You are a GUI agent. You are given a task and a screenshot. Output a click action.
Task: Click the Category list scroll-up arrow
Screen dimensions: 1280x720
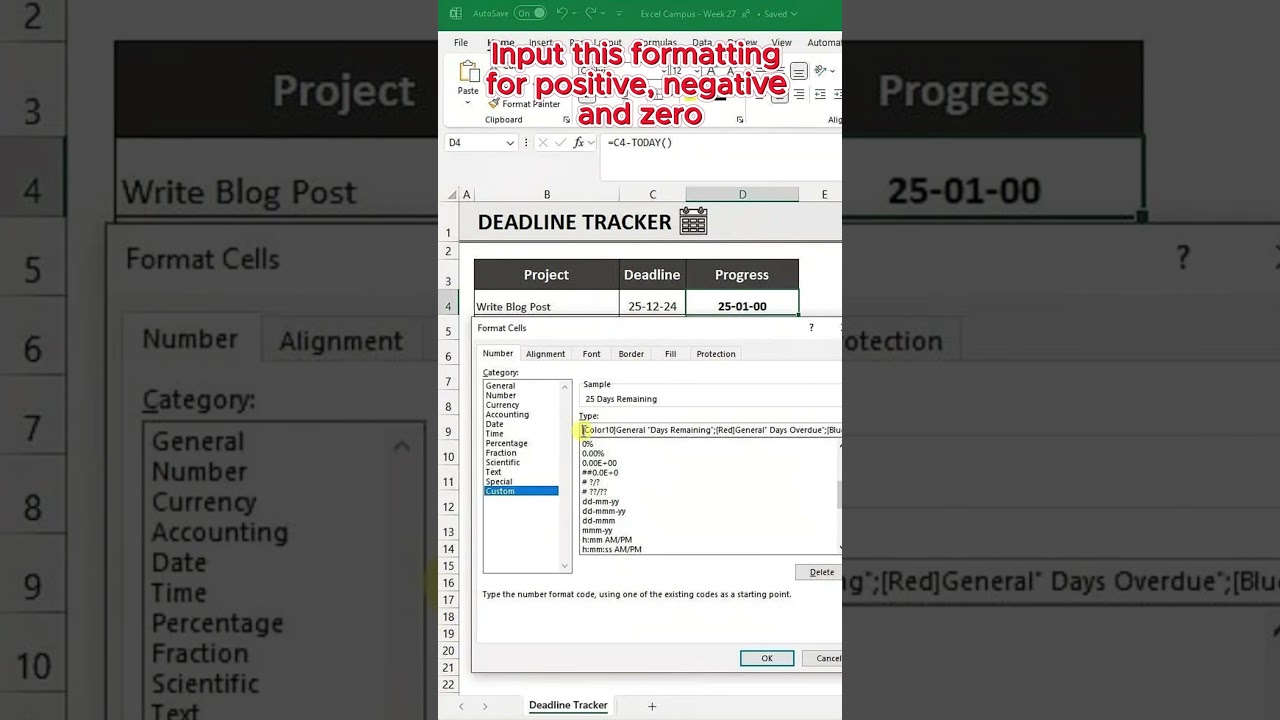[x=565, y=387]
